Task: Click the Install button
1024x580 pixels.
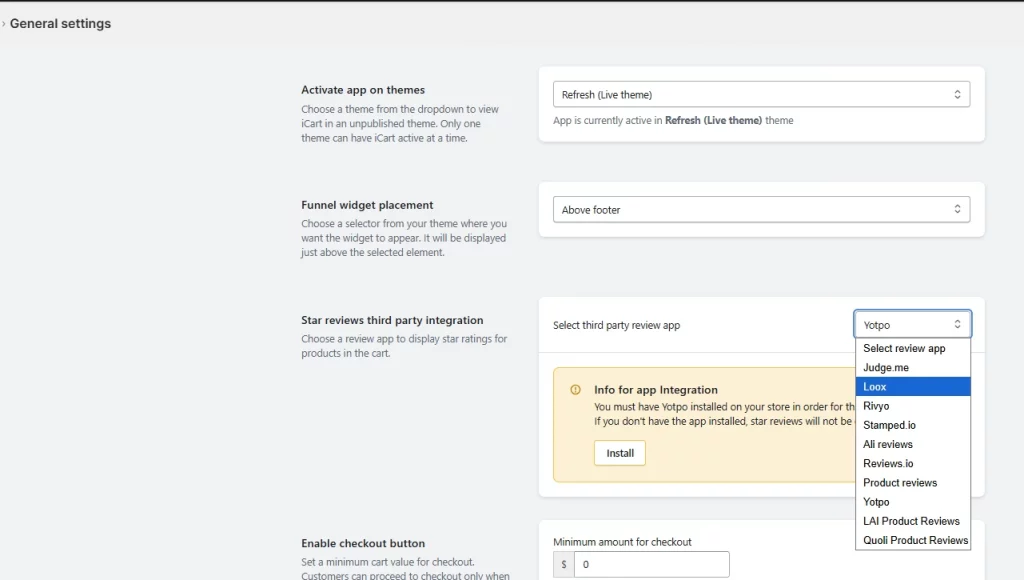Action: (x=620, y=453)
